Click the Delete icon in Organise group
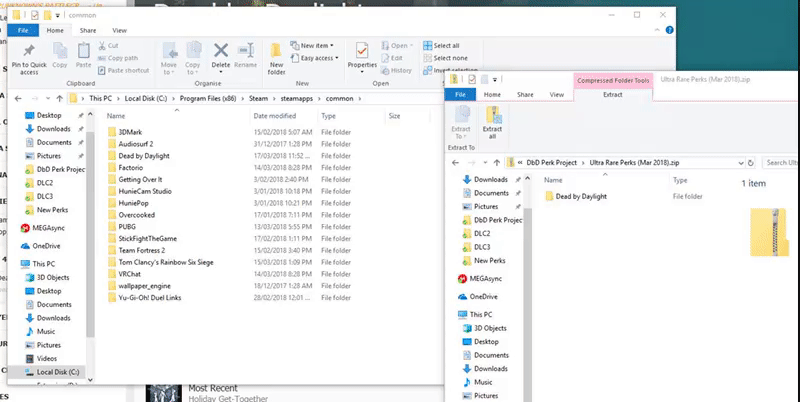 click(x=221, y=51)
